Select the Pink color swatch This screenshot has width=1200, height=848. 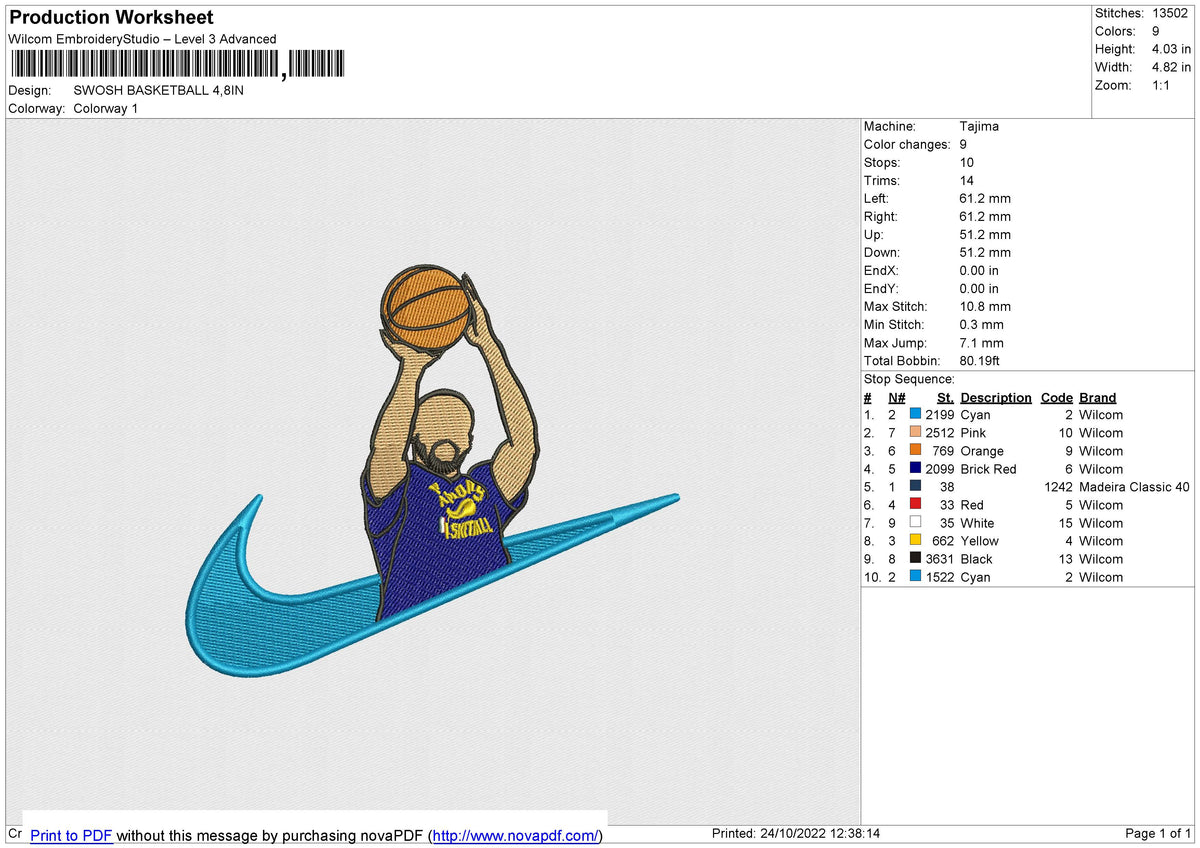915,433
